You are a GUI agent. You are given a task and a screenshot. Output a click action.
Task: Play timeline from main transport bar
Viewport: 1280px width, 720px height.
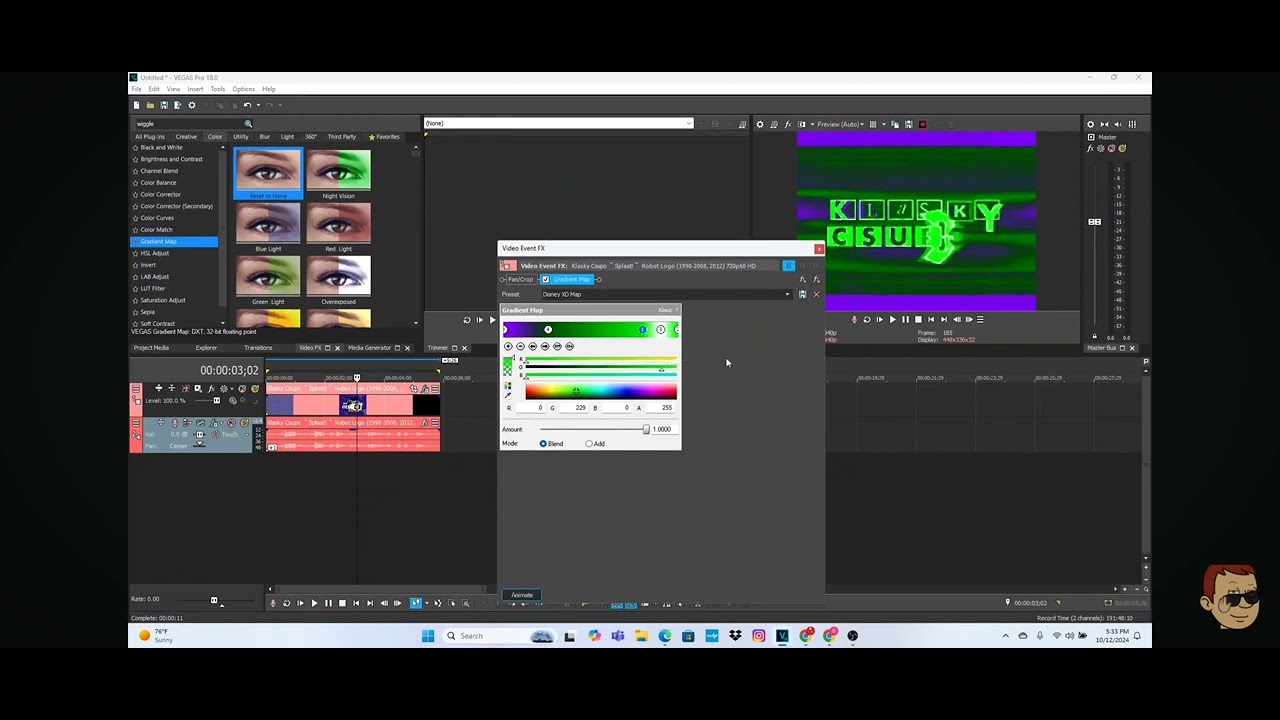[x=314, y=603]
